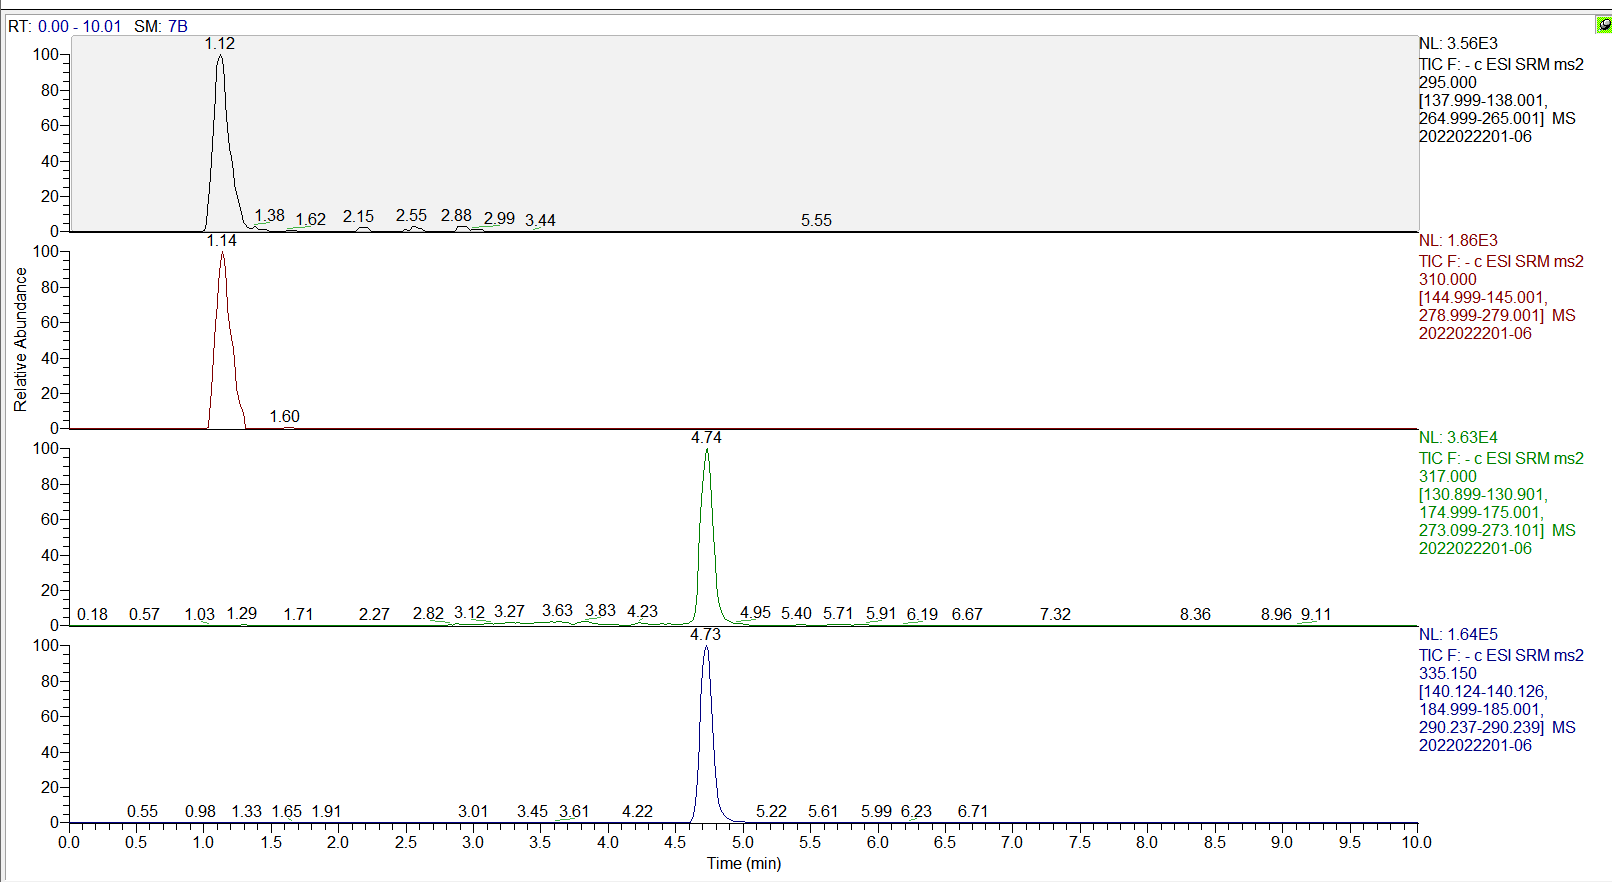This screenshot has height=882, width=1612.
Task: Click the 1.60 label in red chromatogram
Action: click(284, 416)
